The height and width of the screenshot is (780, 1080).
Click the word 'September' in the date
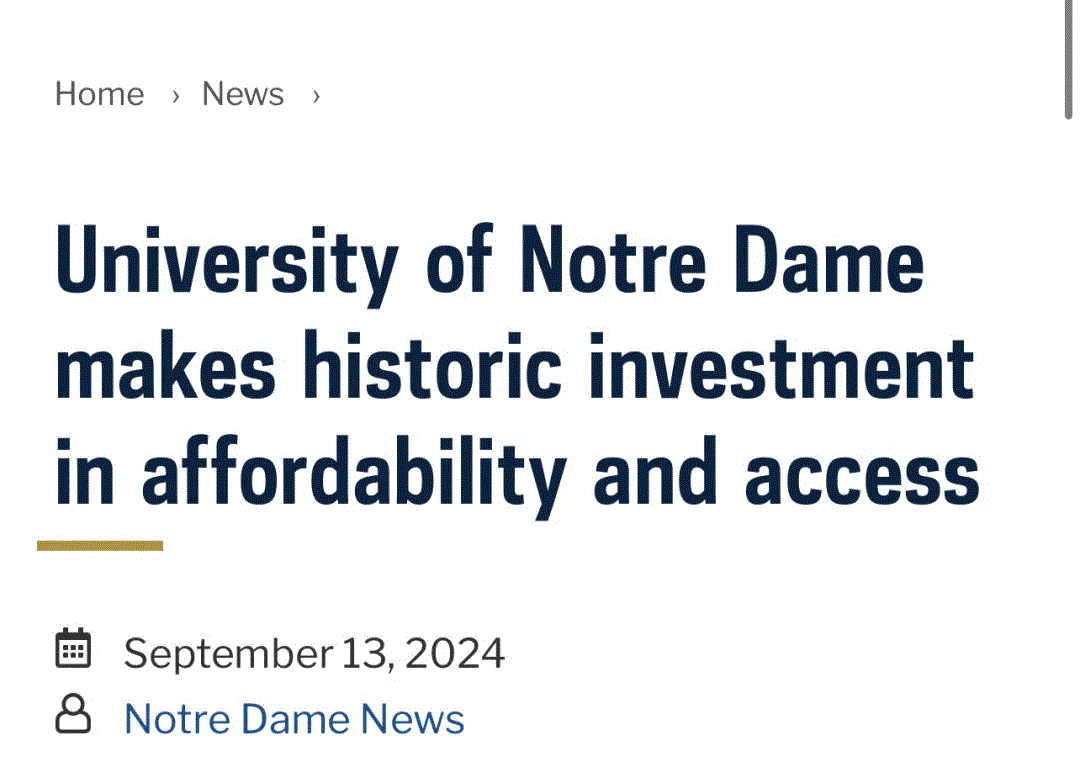229,655
